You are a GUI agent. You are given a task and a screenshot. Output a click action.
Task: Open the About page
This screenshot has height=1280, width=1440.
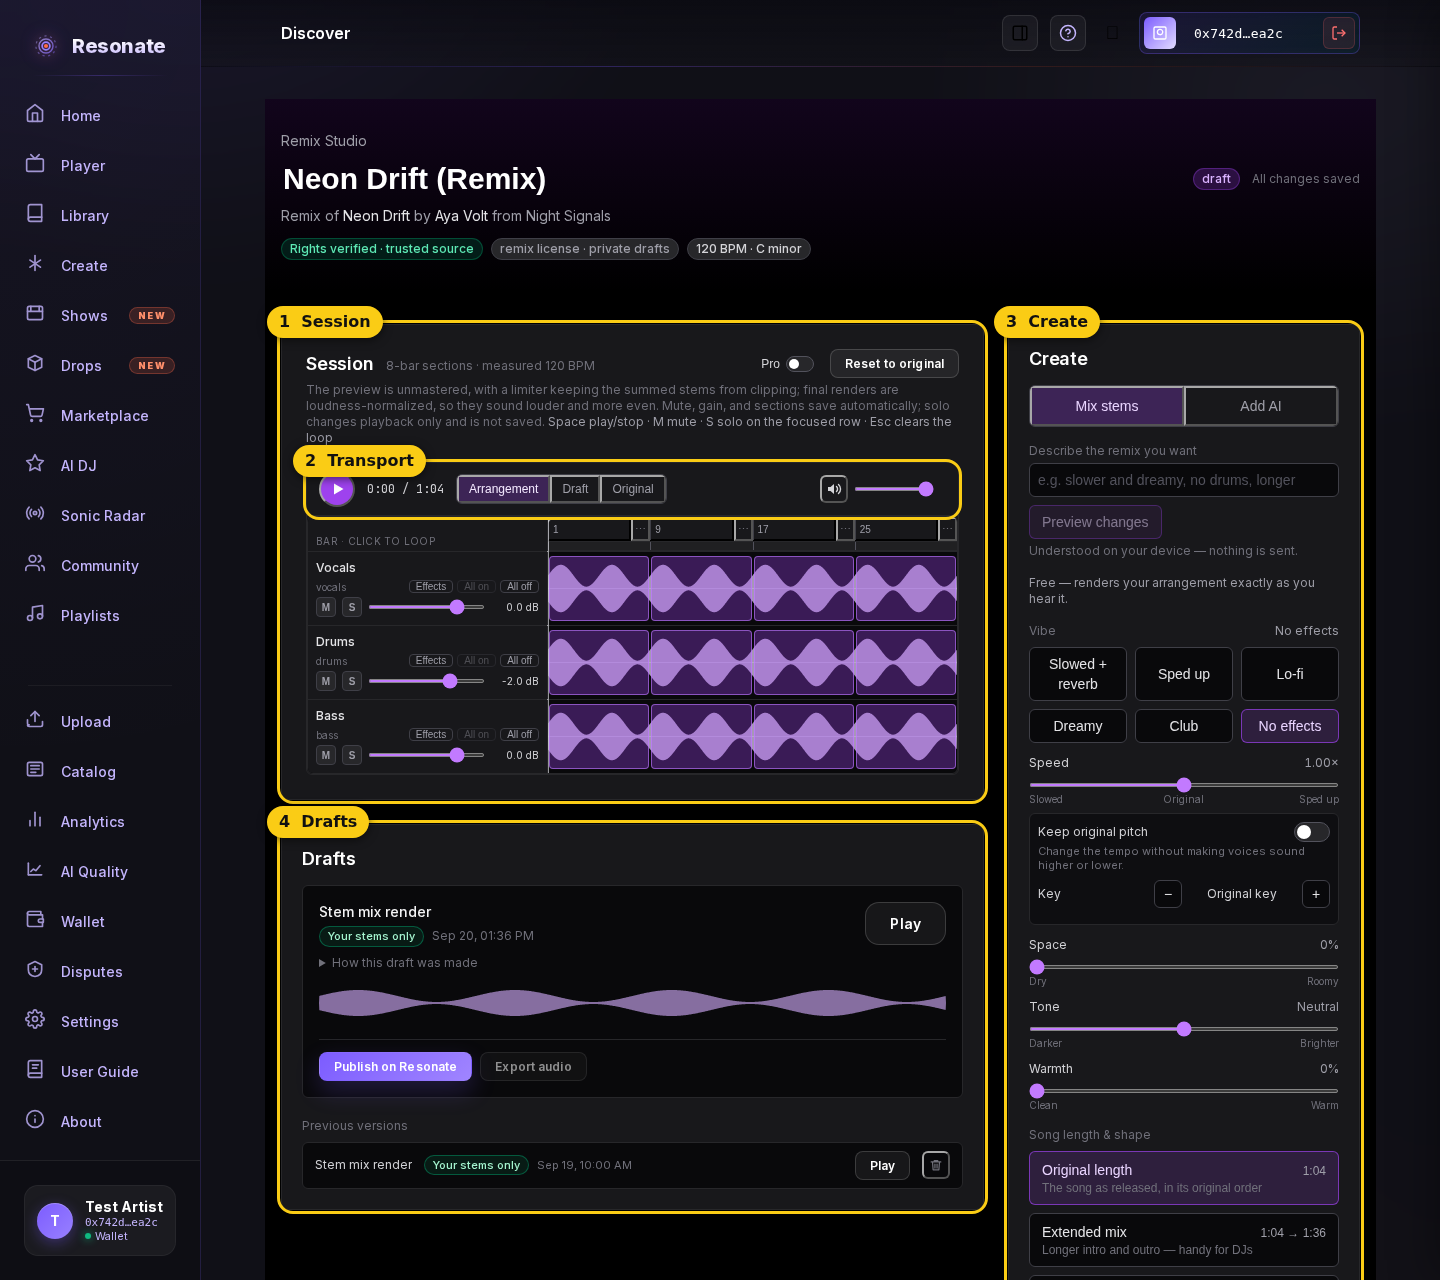tap(100, 1121)
